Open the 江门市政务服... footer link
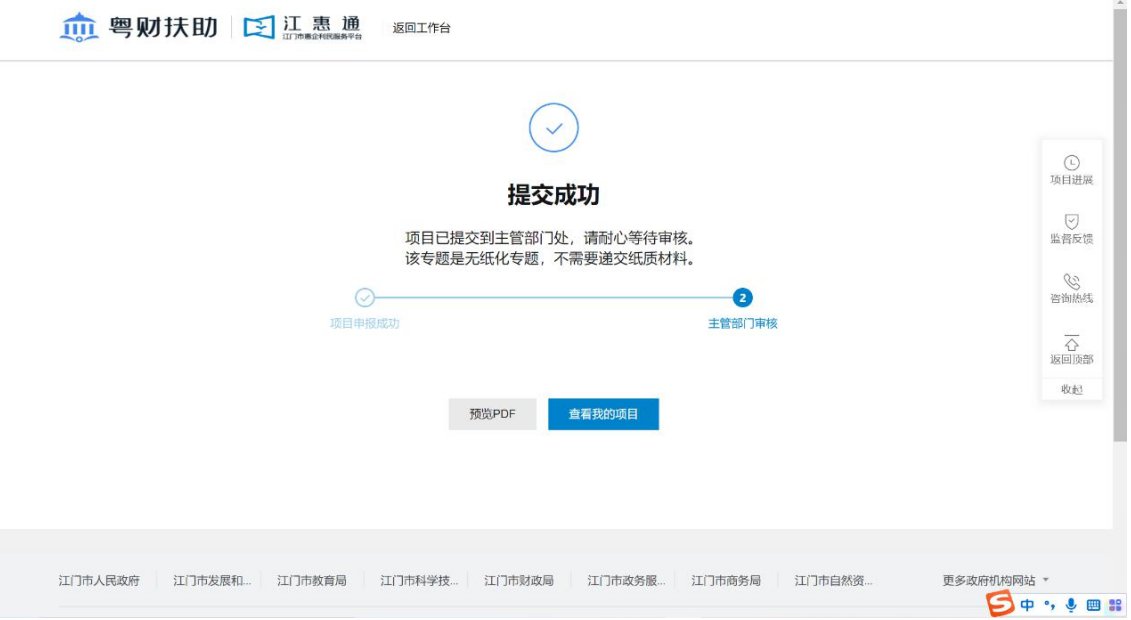The height and width of the screenshot is (620, 1131). tap(628, 582)
